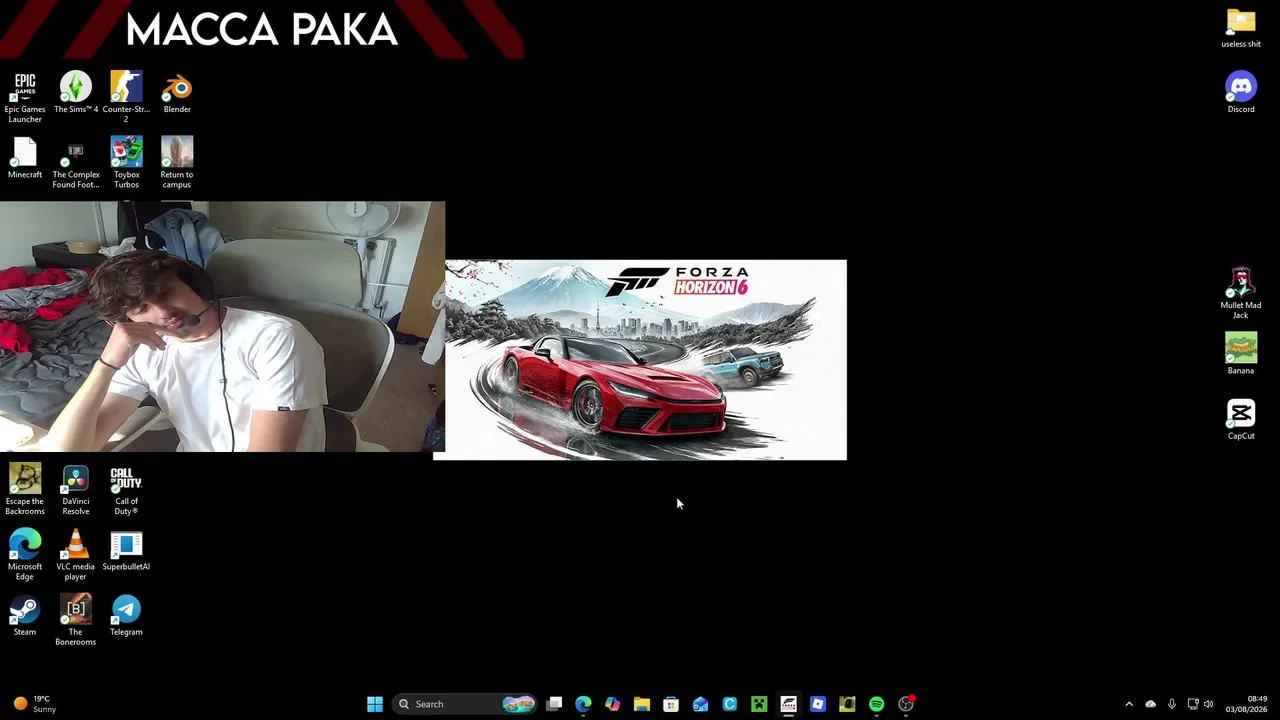1280x720 pixels.
Task: Open Task View in the taskbar
Action: 554,704
